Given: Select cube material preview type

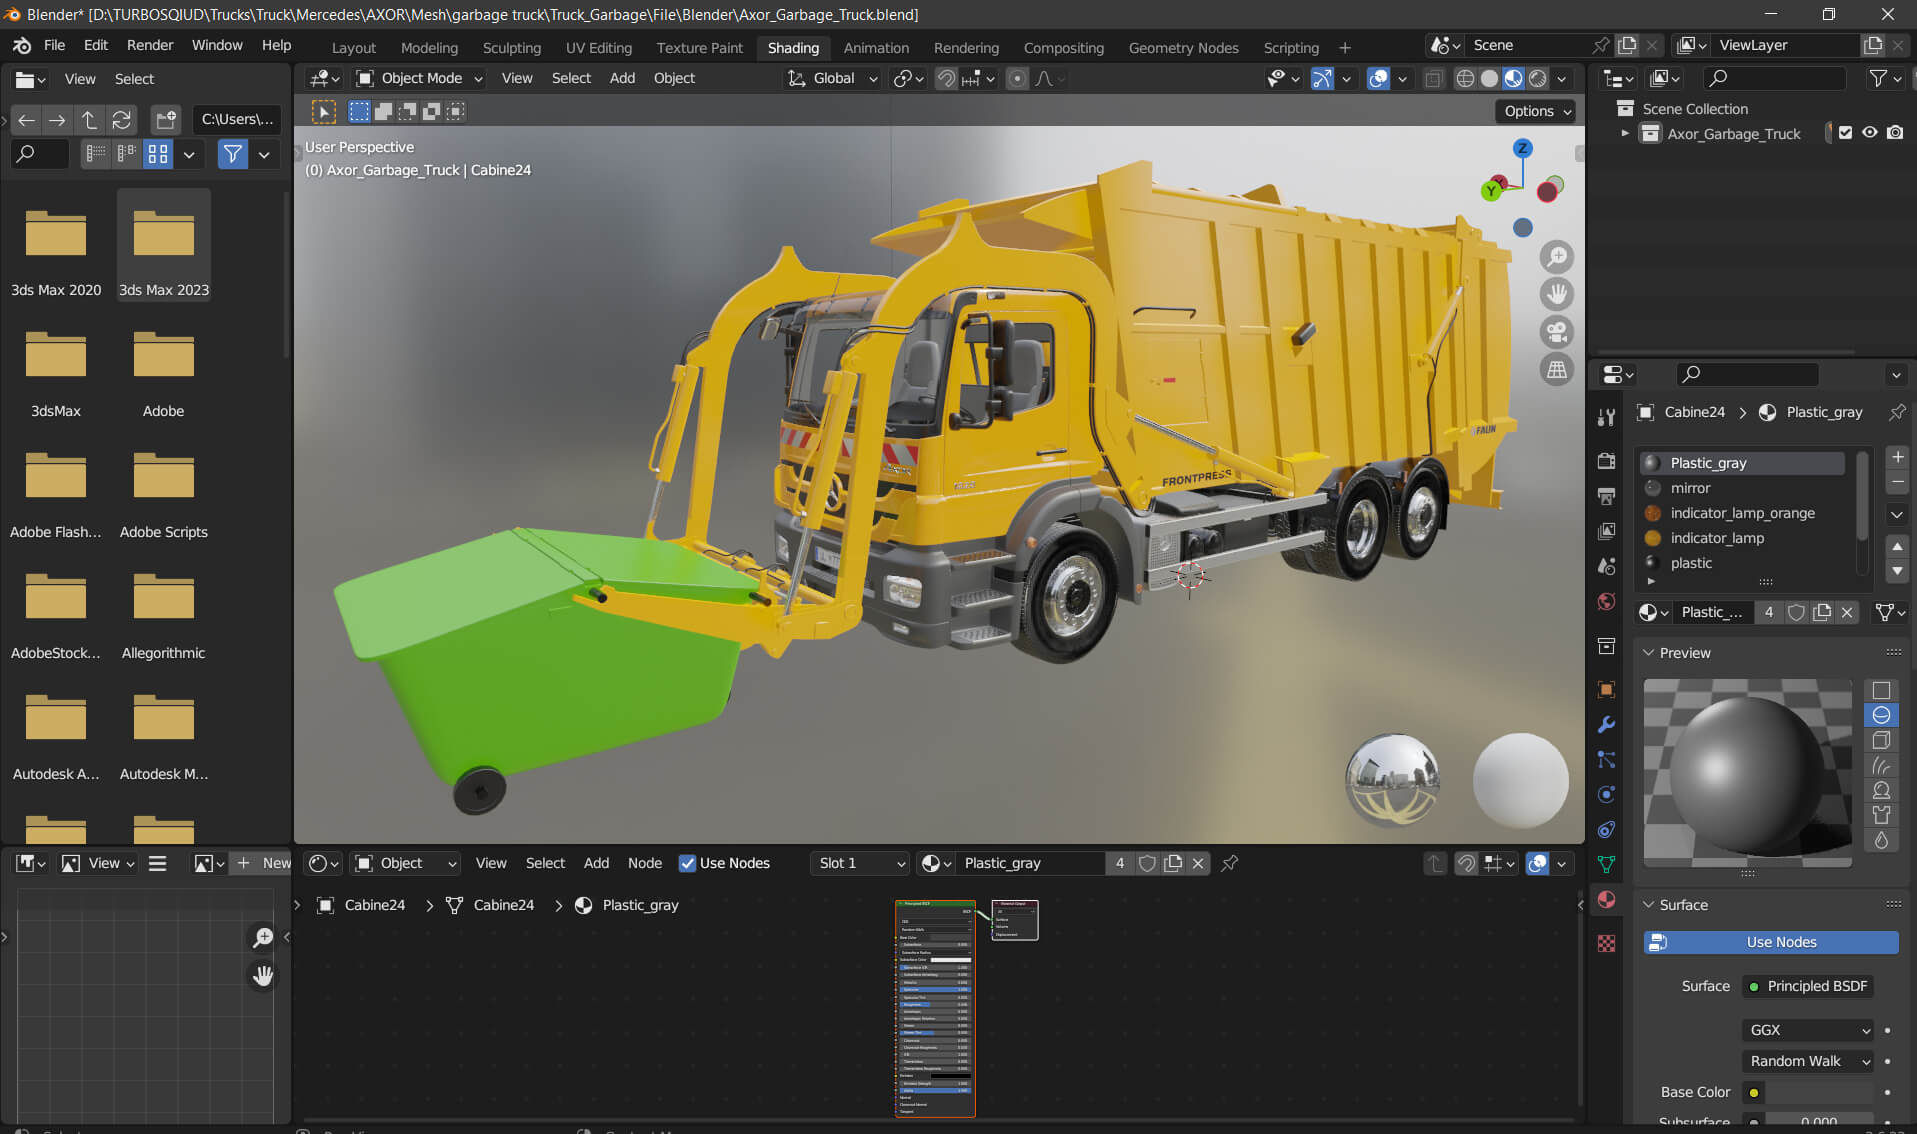Looking at the screenshot, I should point(1881,740).
